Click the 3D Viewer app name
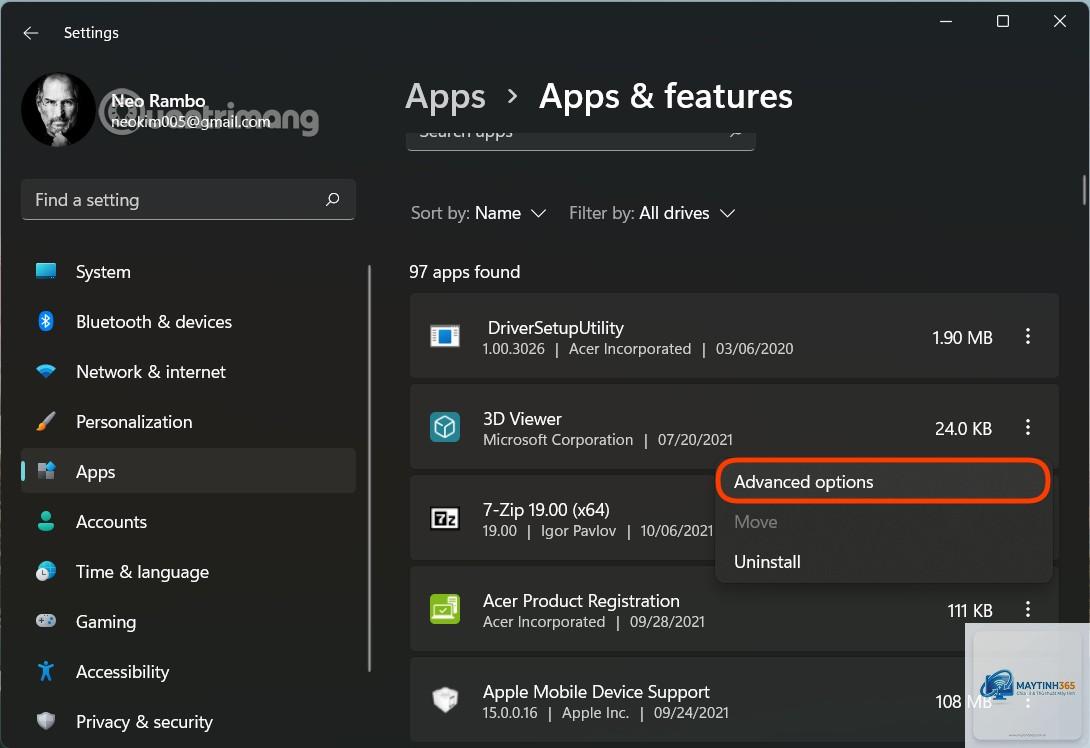 [522, 418]
